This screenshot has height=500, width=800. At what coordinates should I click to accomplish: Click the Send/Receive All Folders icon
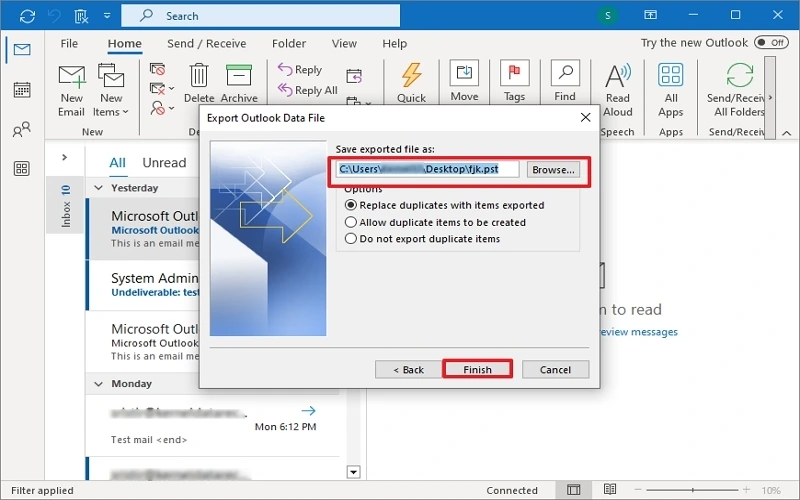(x=739, y=78)
